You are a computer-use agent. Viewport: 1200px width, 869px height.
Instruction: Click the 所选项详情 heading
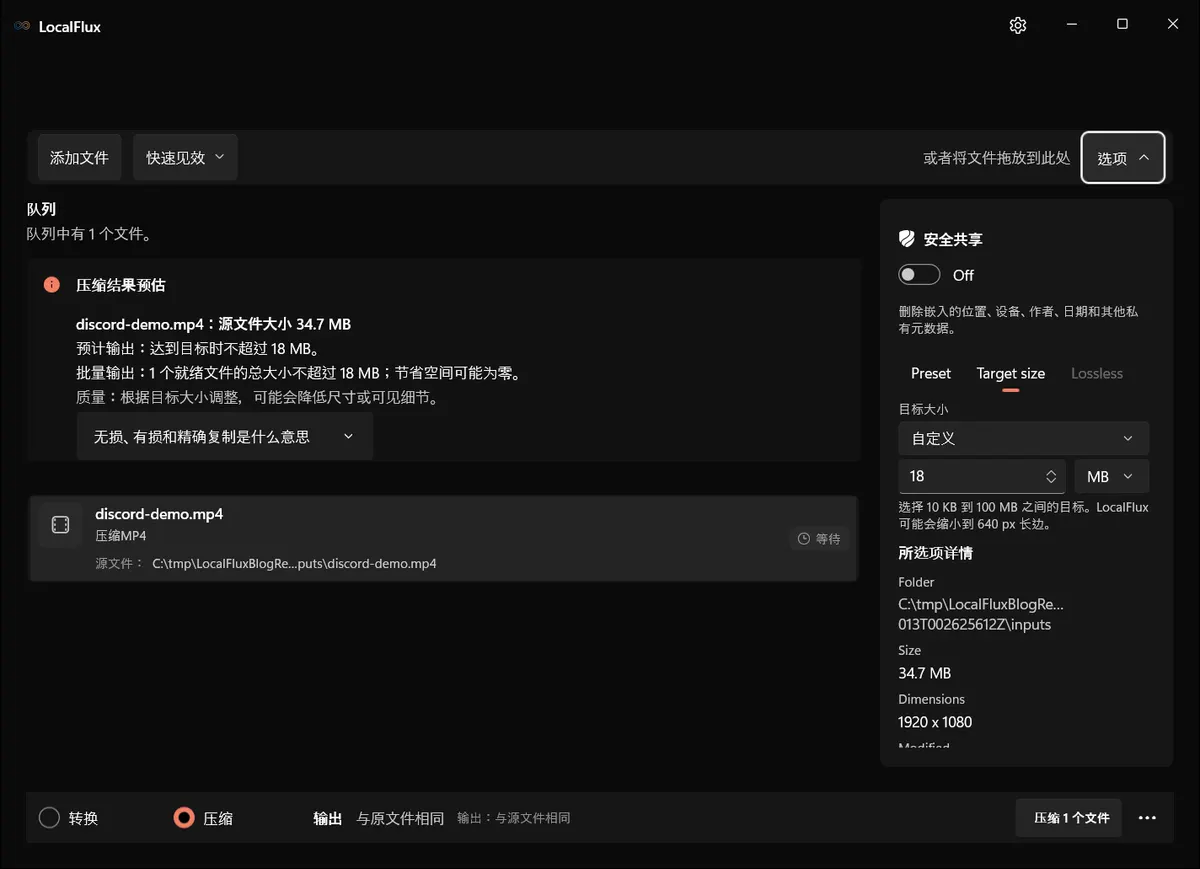pos(936,553)
